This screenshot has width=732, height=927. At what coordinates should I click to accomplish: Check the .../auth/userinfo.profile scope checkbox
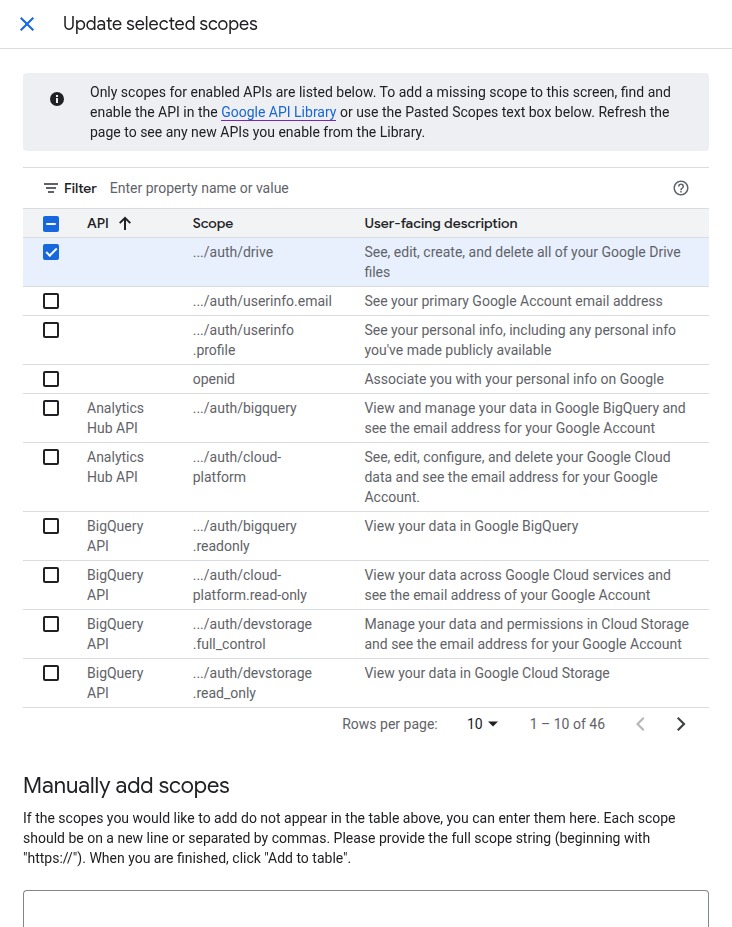click(51, 330)
